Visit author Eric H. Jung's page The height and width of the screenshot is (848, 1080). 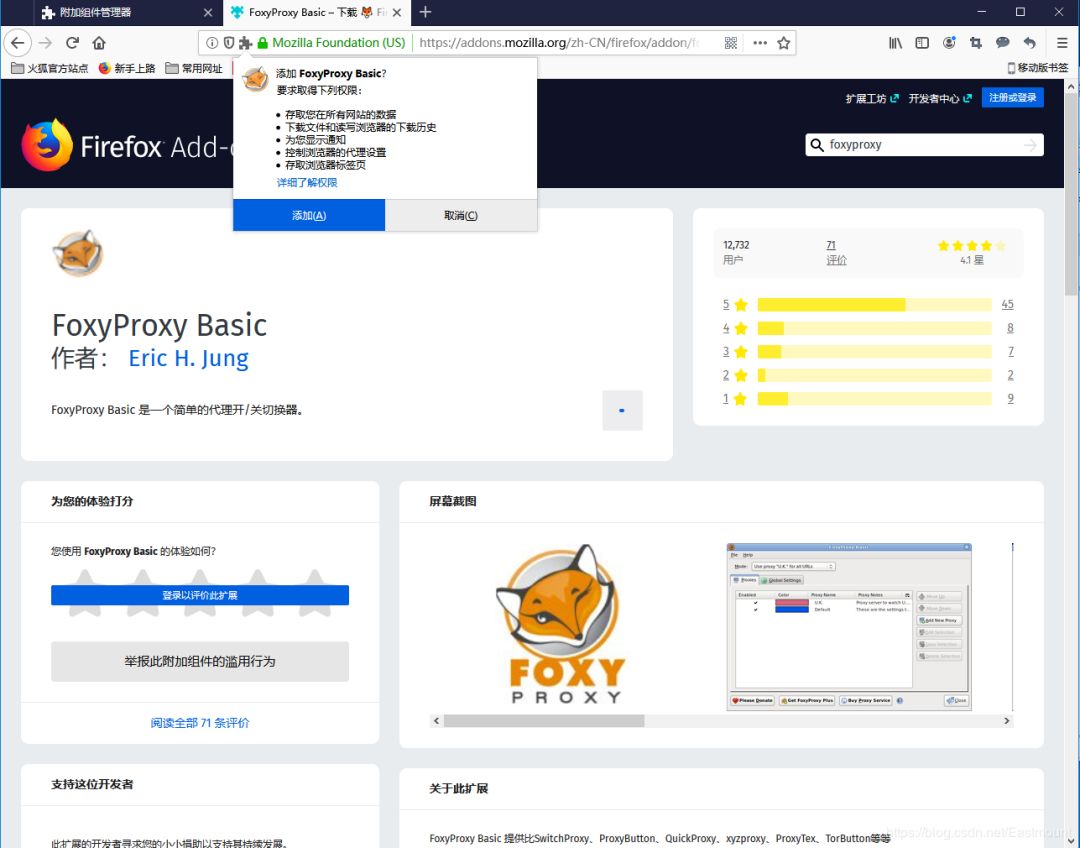click(188, 358)
